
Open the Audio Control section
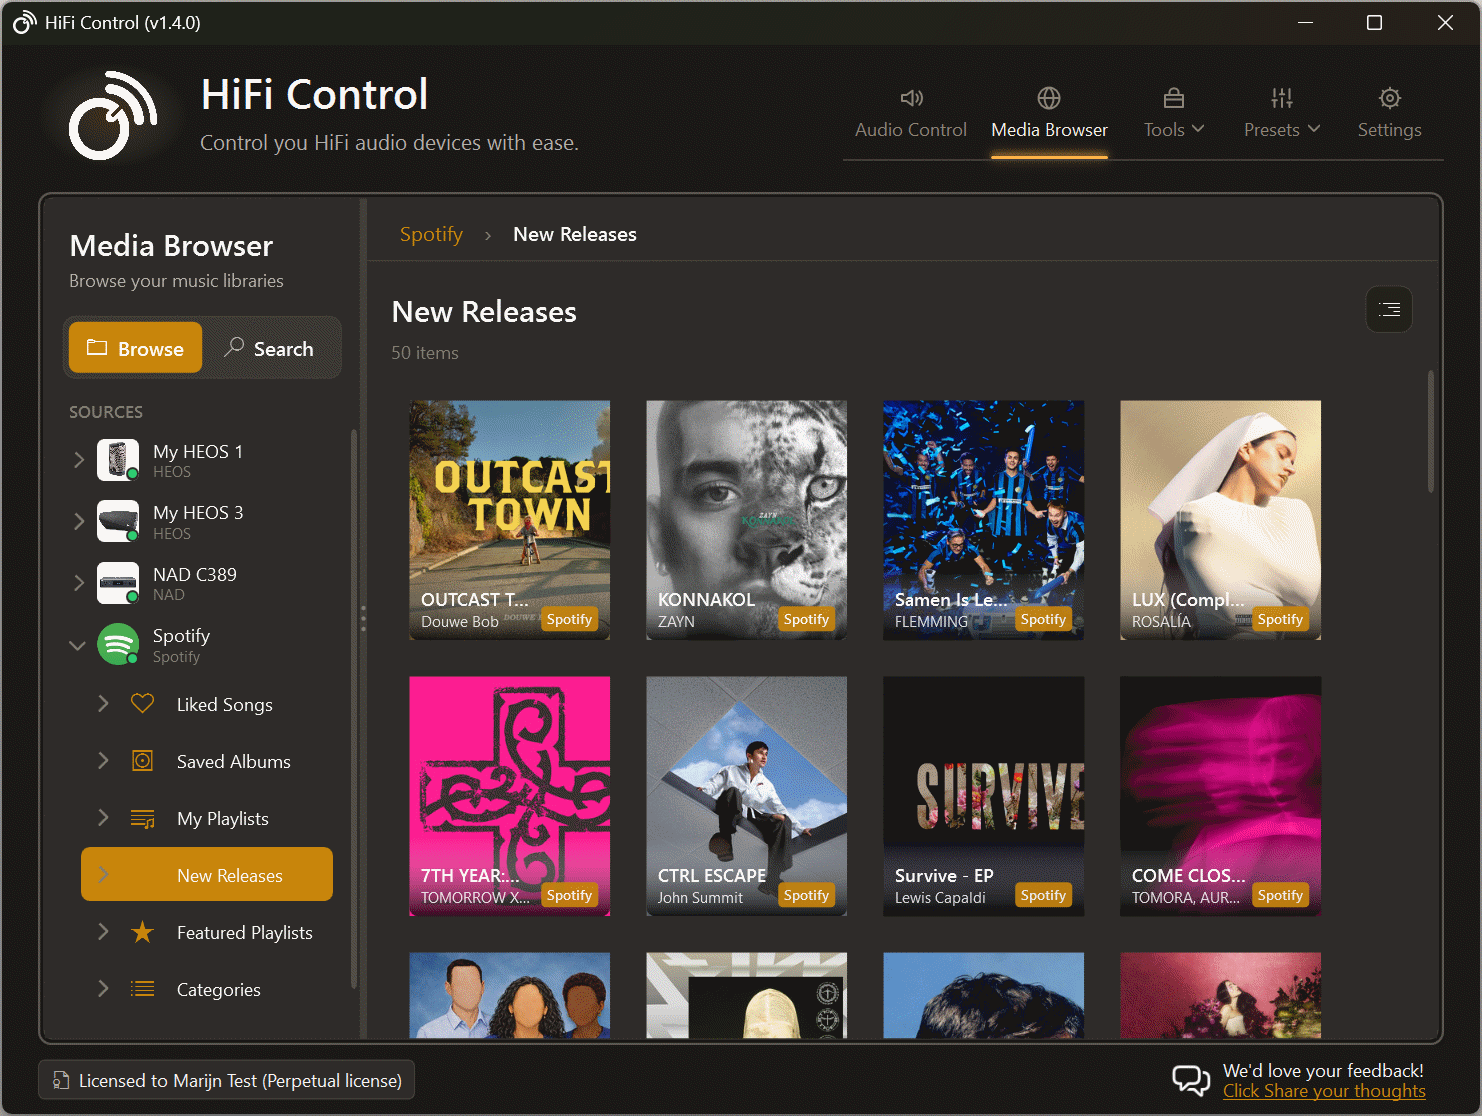[910, 112]
